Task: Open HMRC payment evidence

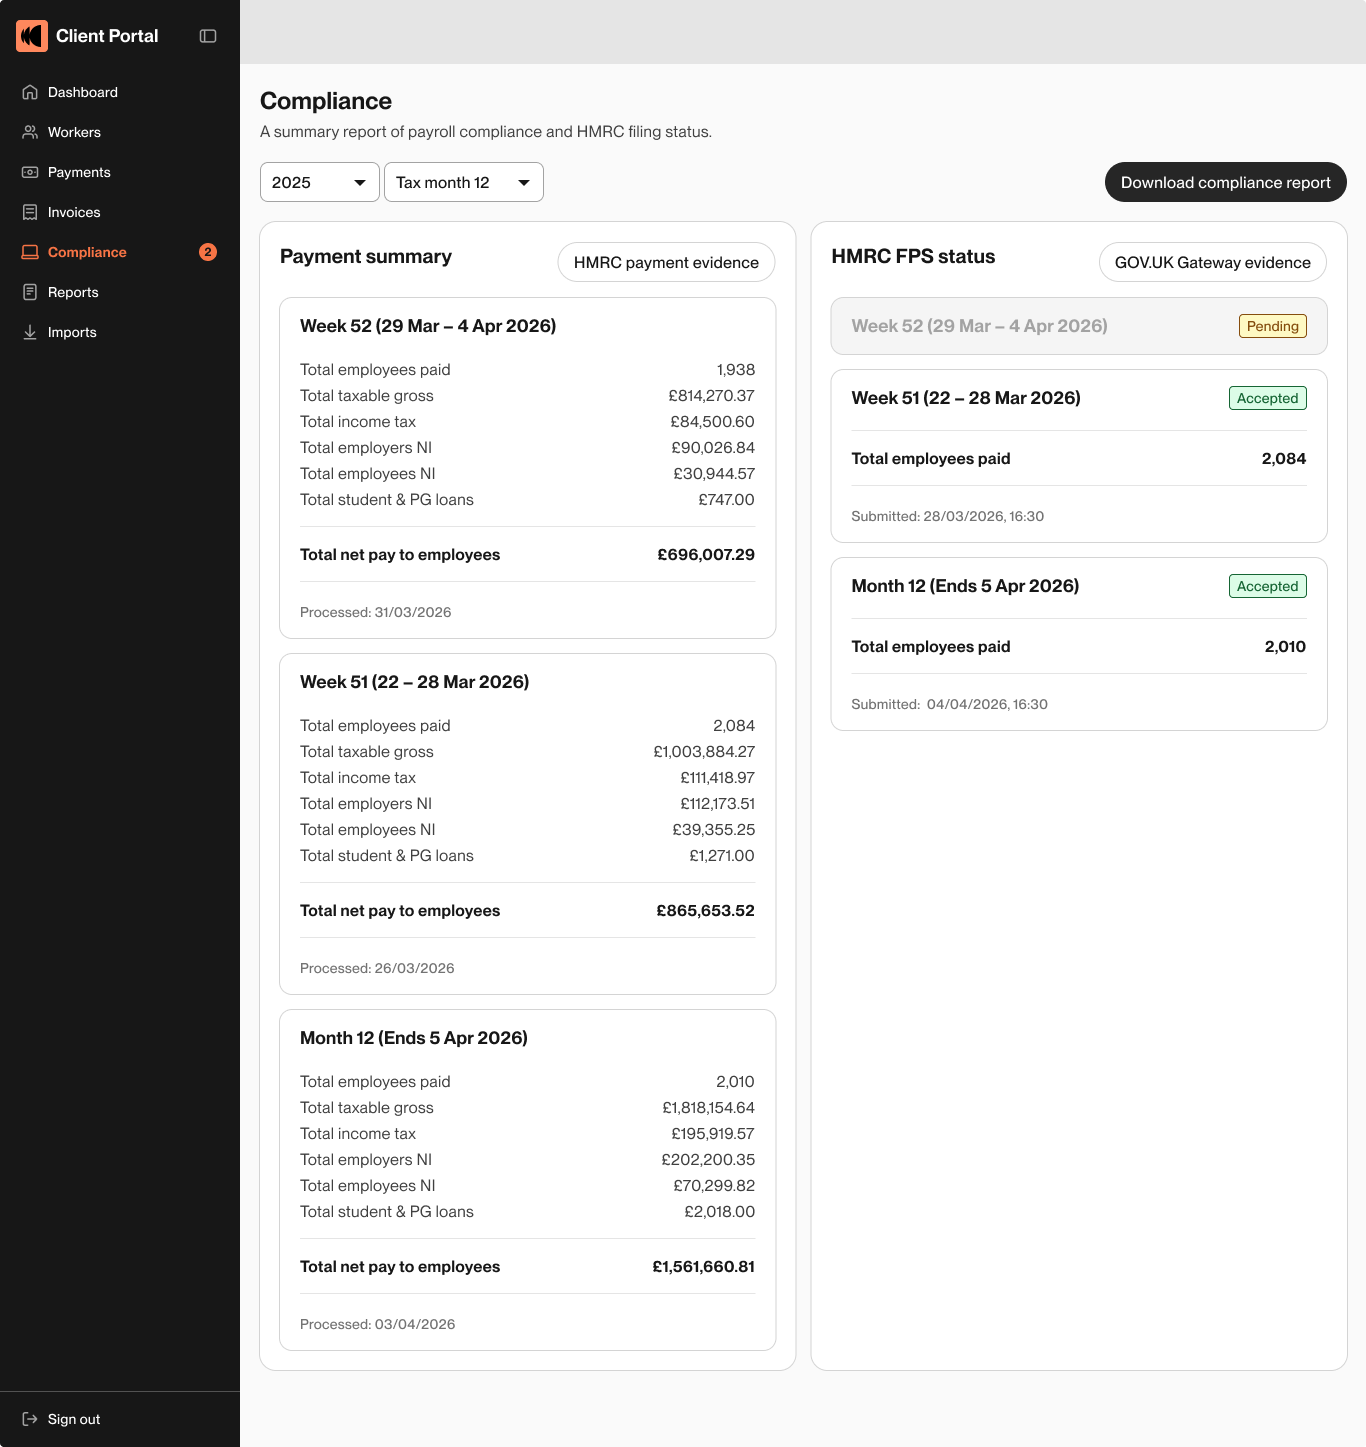Action: click(665, 262)
